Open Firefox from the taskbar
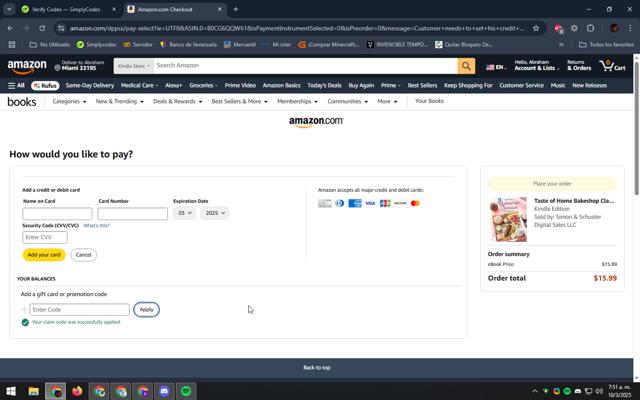 point(77,391)
